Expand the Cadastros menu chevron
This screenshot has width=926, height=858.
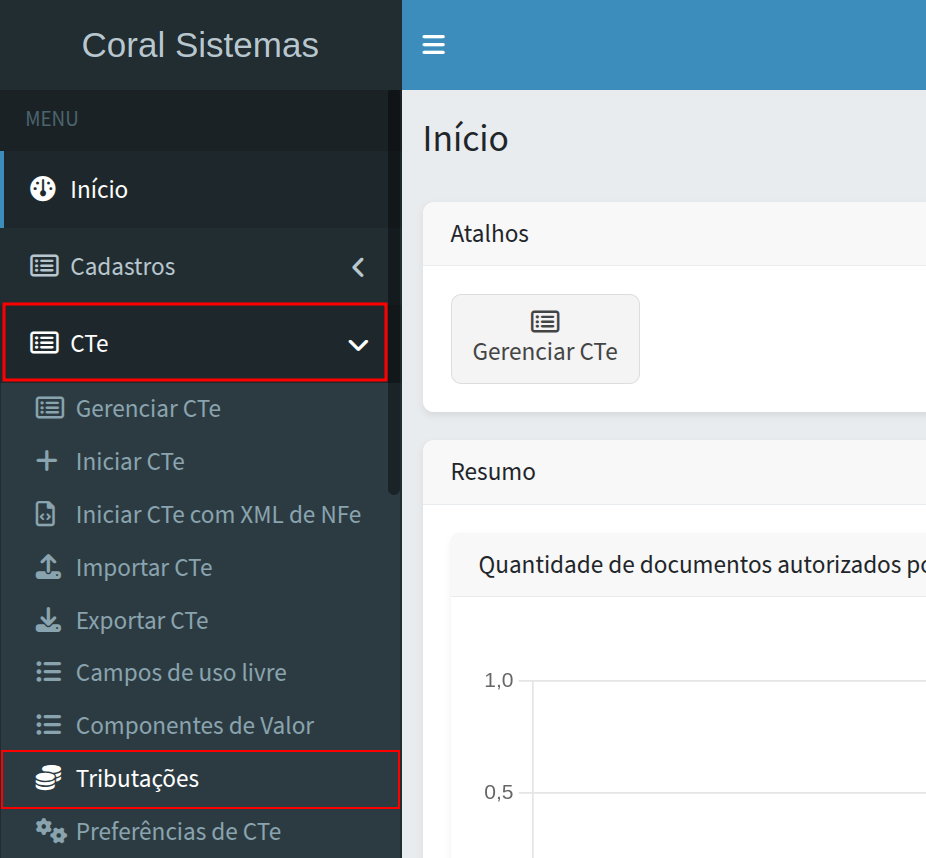pyautogui.click(x=358, y=267)
